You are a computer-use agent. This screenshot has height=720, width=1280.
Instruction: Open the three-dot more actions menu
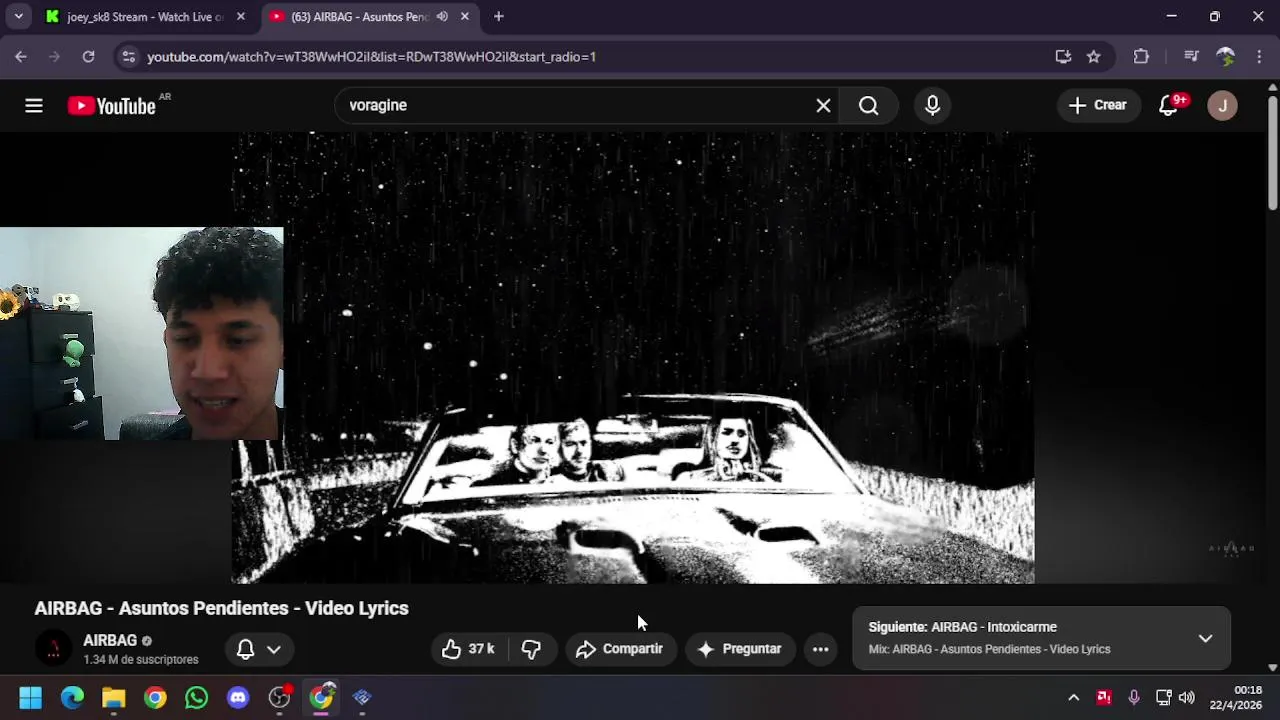(x=820, y=649)
